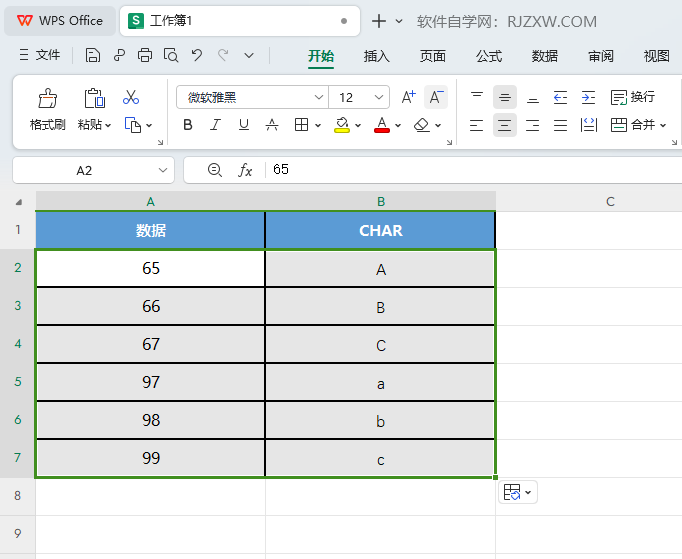Open Print Preview icon
The width and height of the screenshot is (682, 559).
[171, 56]
